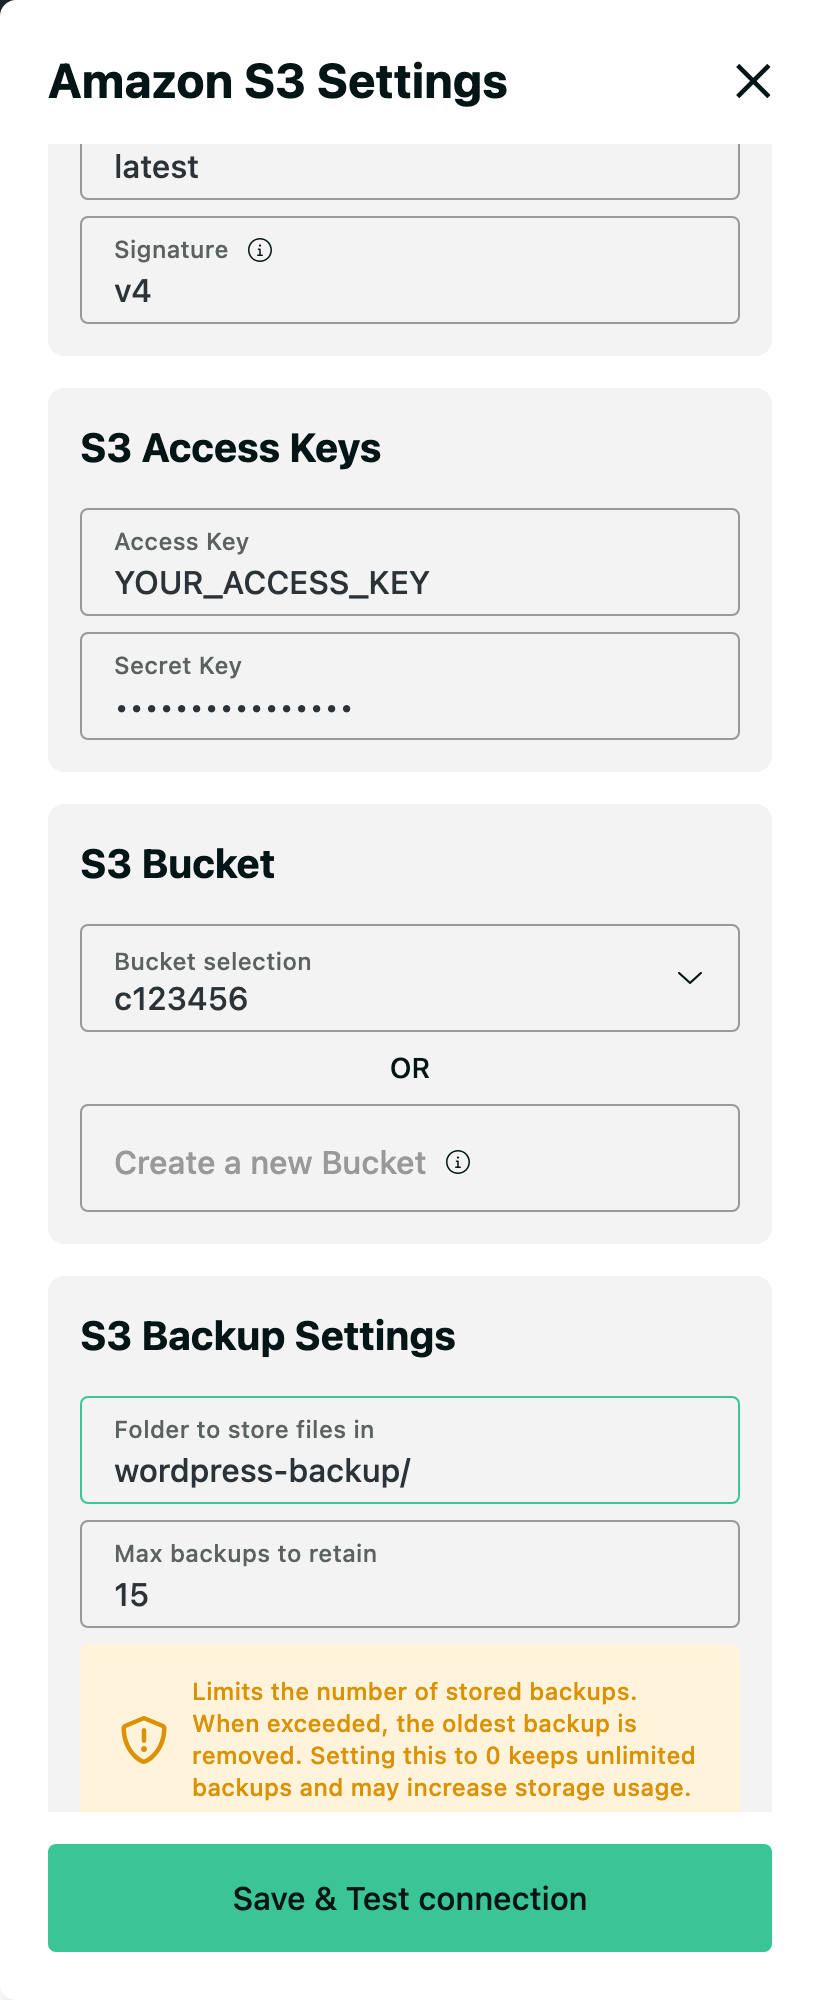Click the Save & Test connection button

410,1898
